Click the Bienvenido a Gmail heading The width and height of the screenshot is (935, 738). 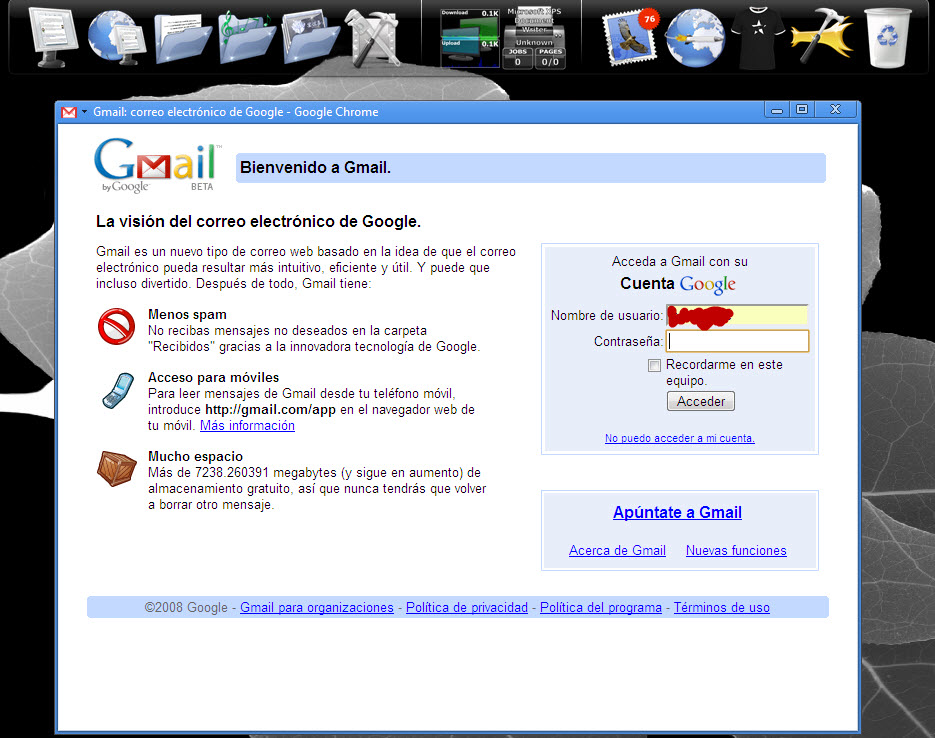(x=315, y=168)
